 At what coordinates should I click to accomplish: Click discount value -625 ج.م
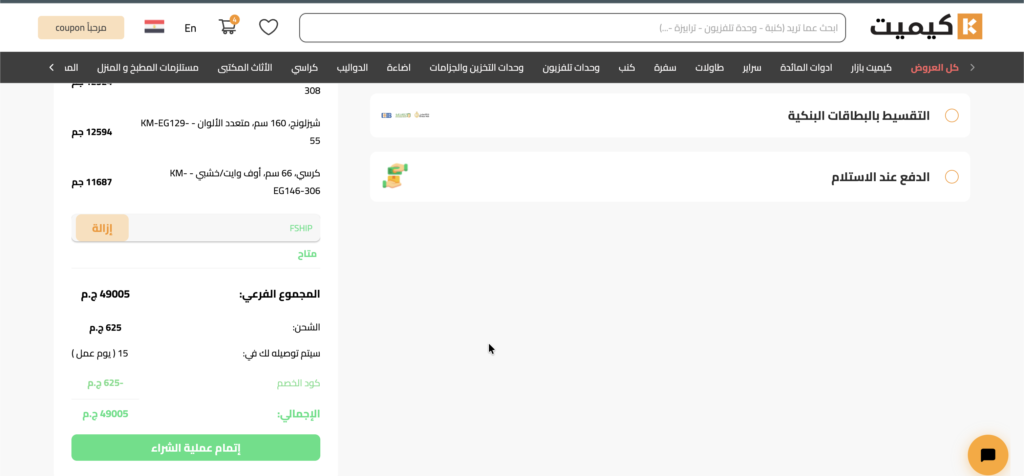pos(103,383)
